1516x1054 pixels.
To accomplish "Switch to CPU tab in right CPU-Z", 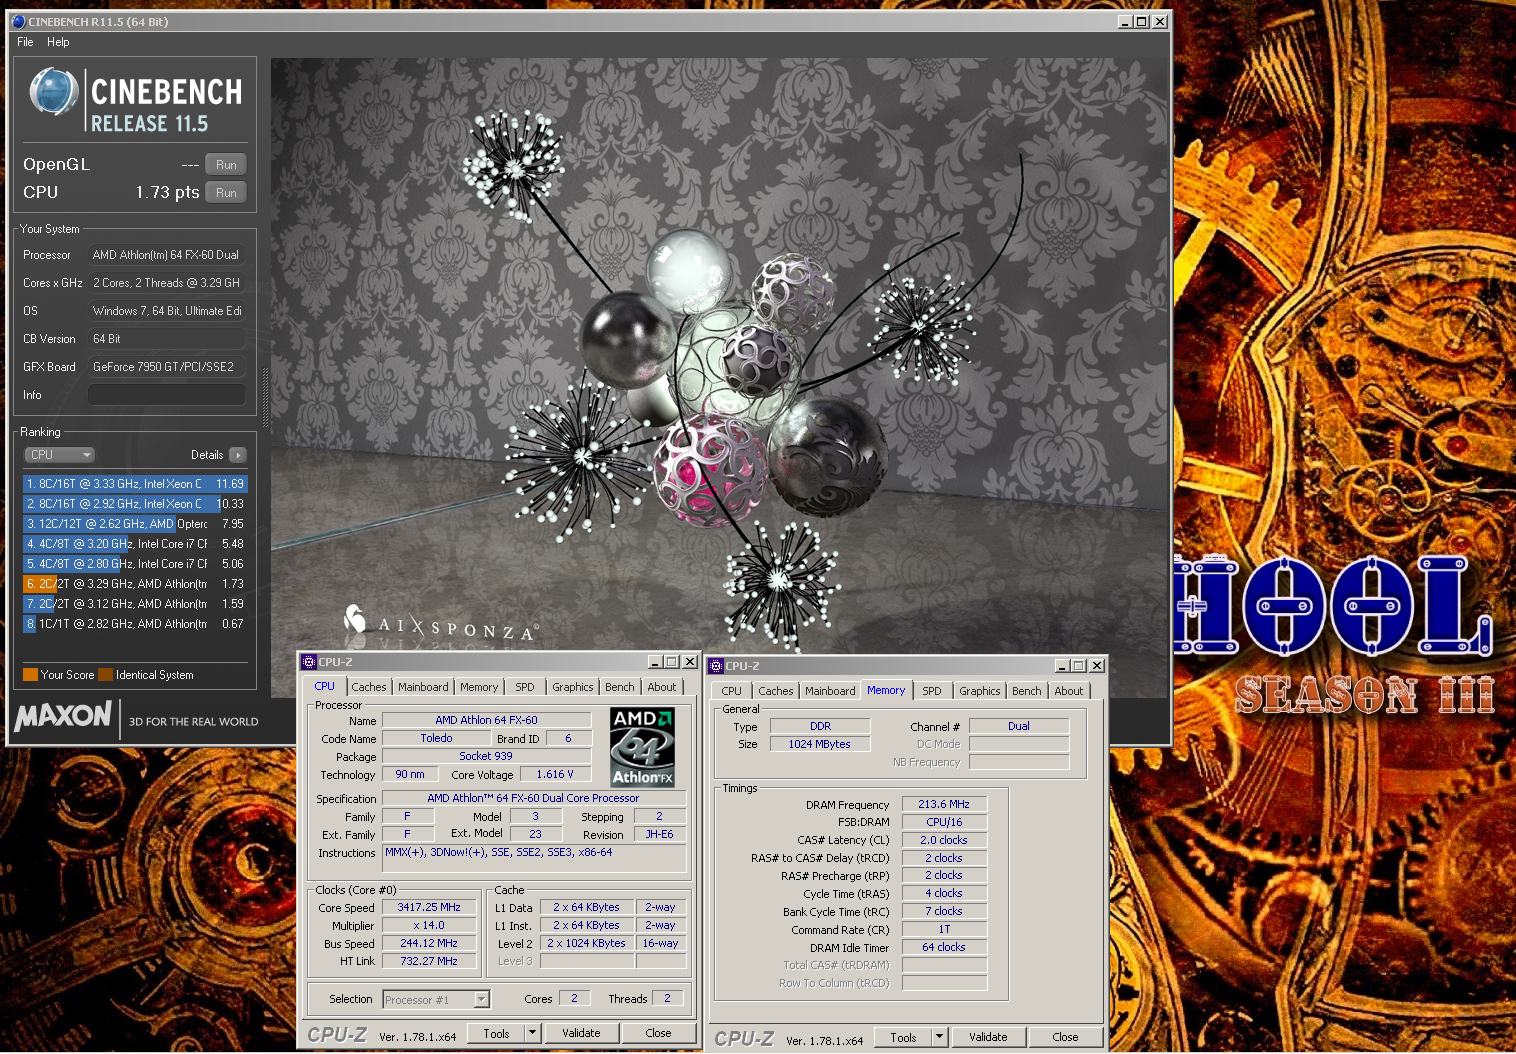I will [732, 691].
